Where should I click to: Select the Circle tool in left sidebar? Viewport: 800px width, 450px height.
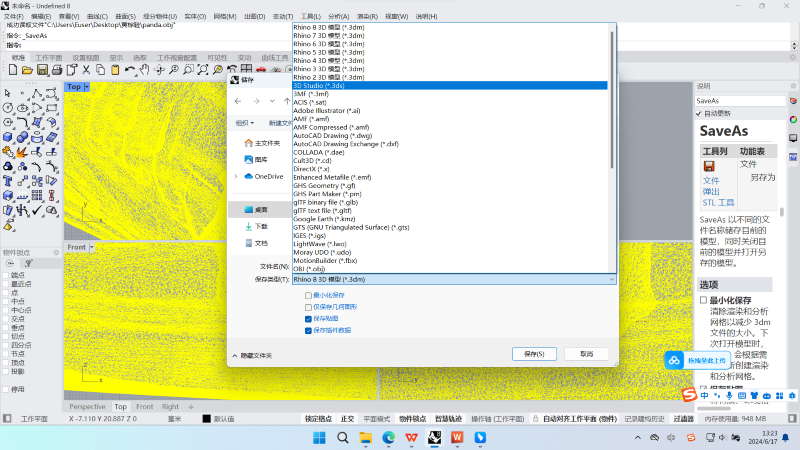click(x=8, y=108)
